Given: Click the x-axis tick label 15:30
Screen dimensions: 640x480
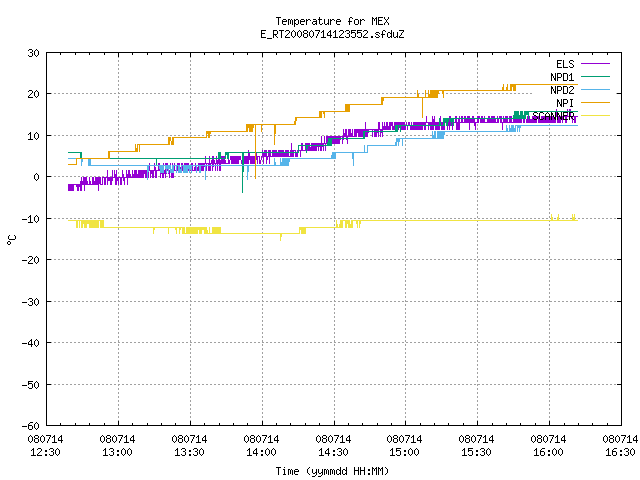Looking at the screenshot, I should tap(476, 452).
